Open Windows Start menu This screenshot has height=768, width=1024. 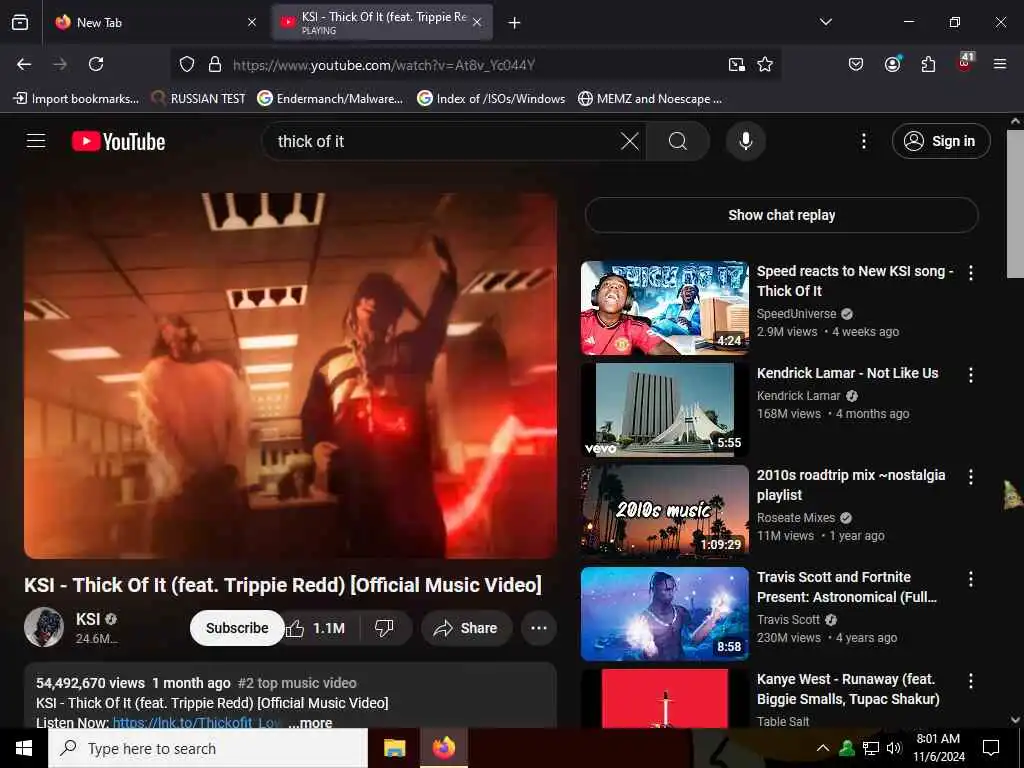24,748
